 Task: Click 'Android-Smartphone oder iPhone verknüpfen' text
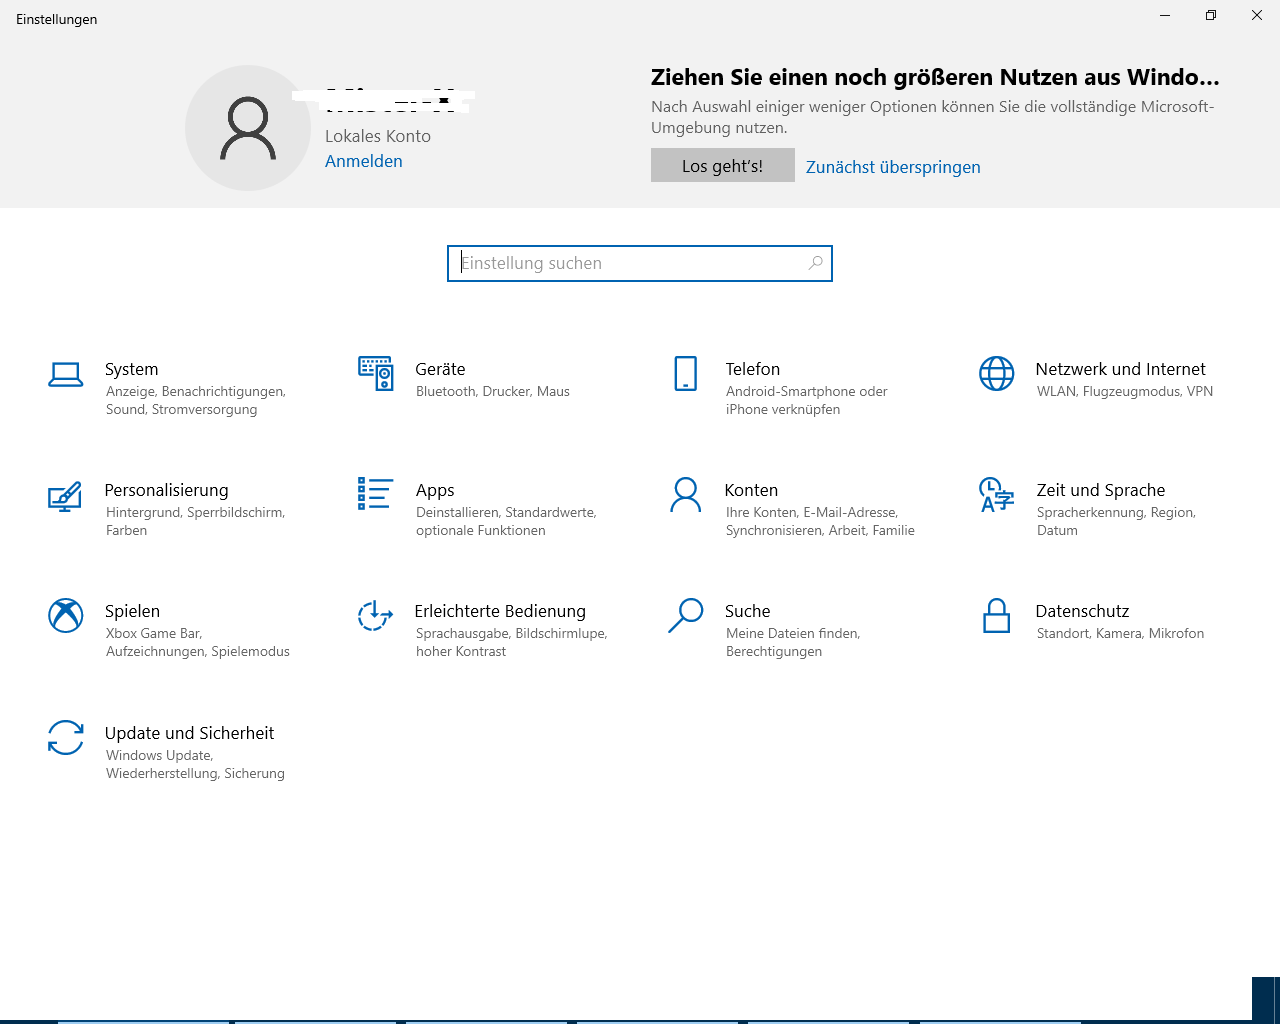click(806, 400)
